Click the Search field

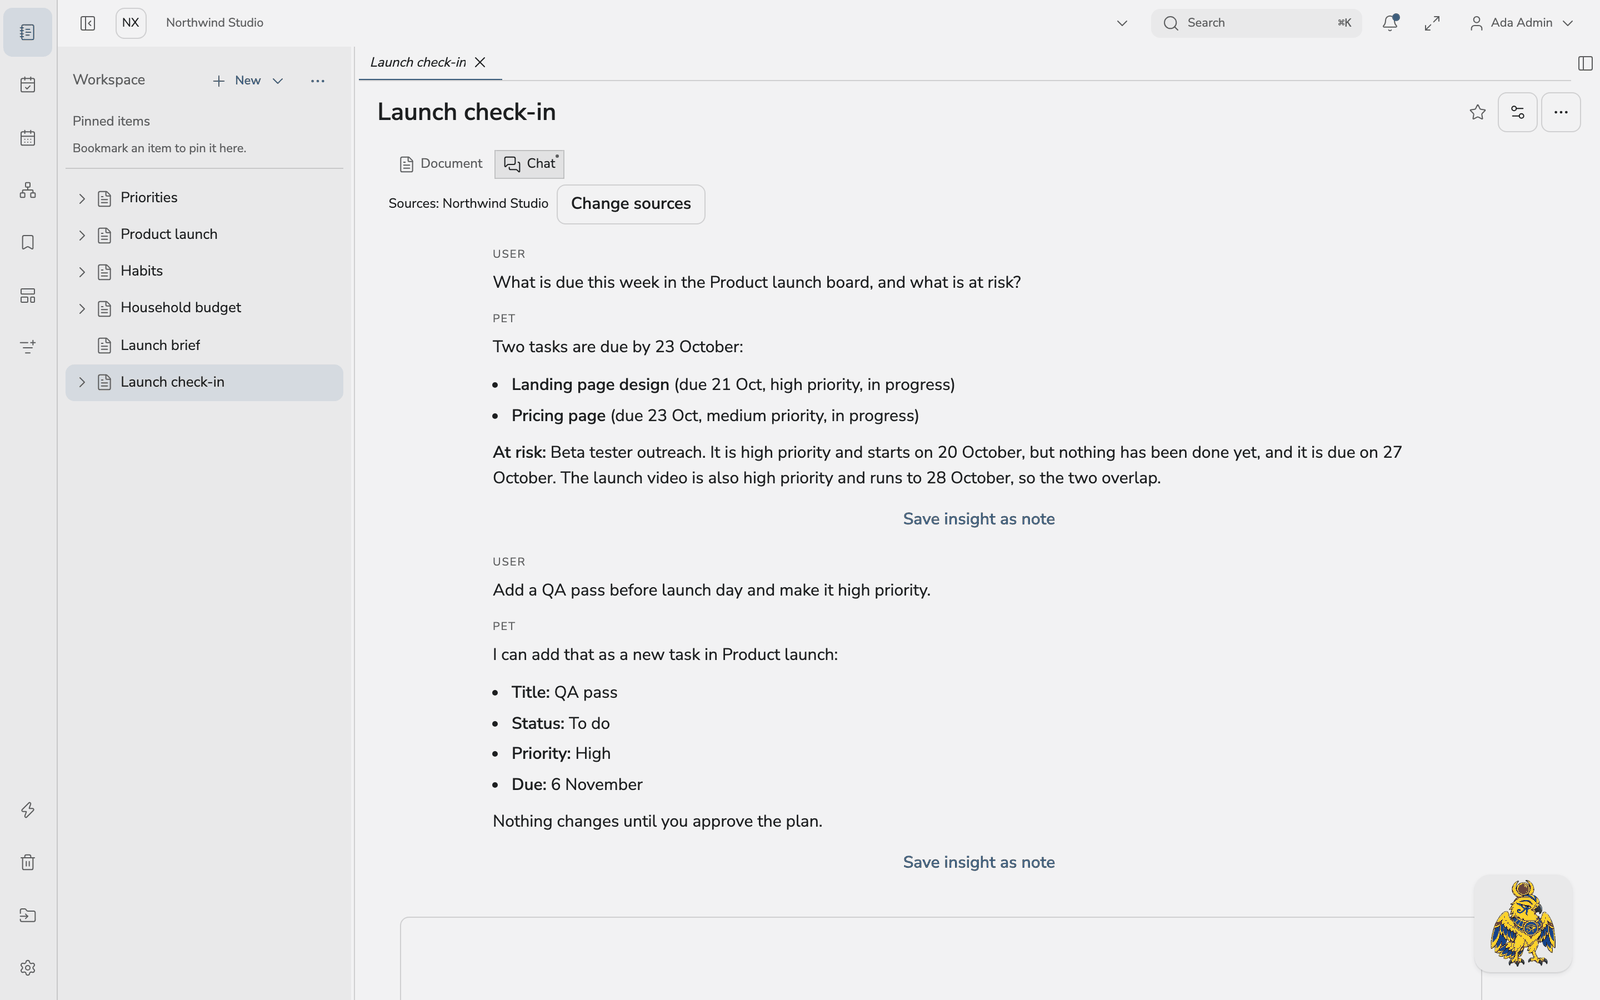pyautogui.click(x=1256, y=23)
